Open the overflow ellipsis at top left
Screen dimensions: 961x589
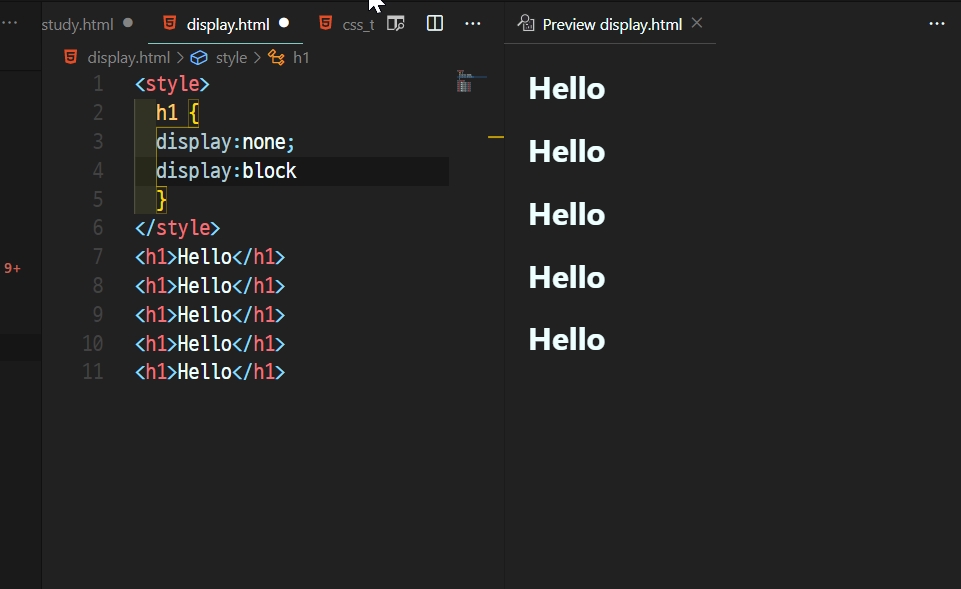(9, 23)
